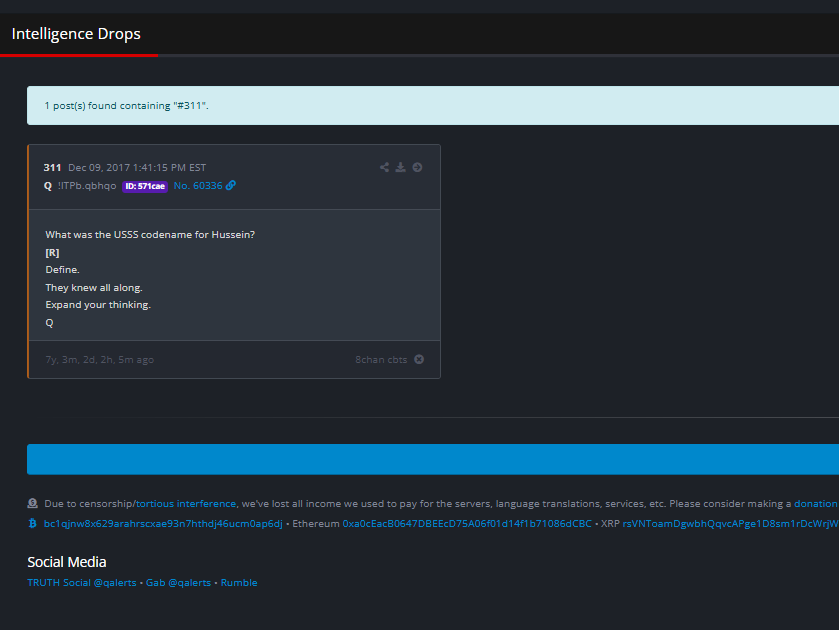Click the timestamp Dec 09, 2017 1:41:15 PM EST
This screenshot has height=630, width=839.
[x=137, y=168]
